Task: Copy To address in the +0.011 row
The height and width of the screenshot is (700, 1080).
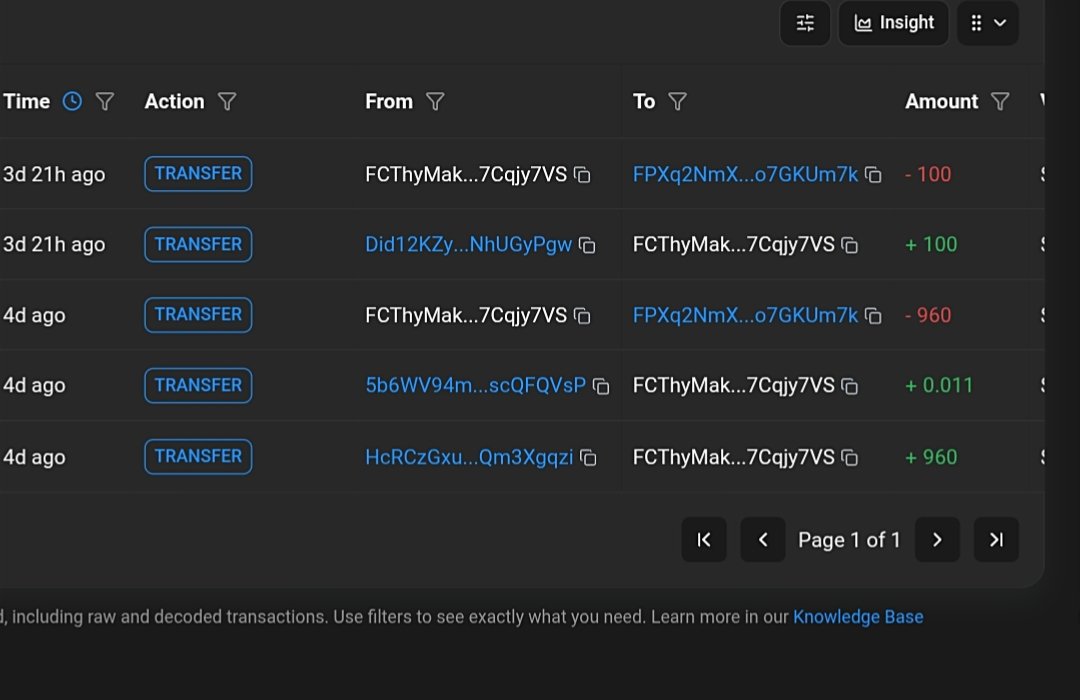Action: pos(850,387)
